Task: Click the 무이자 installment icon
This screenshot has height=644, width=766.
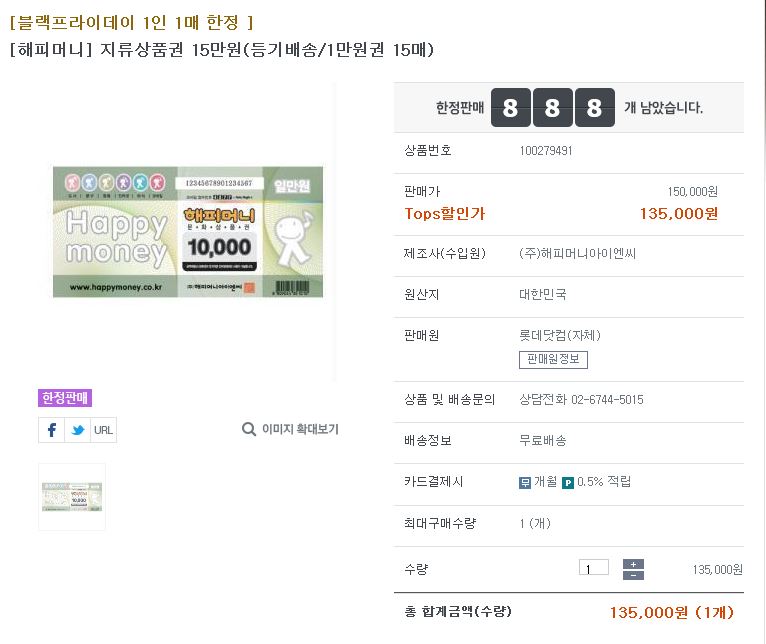Action: click(x=525, y=482)
